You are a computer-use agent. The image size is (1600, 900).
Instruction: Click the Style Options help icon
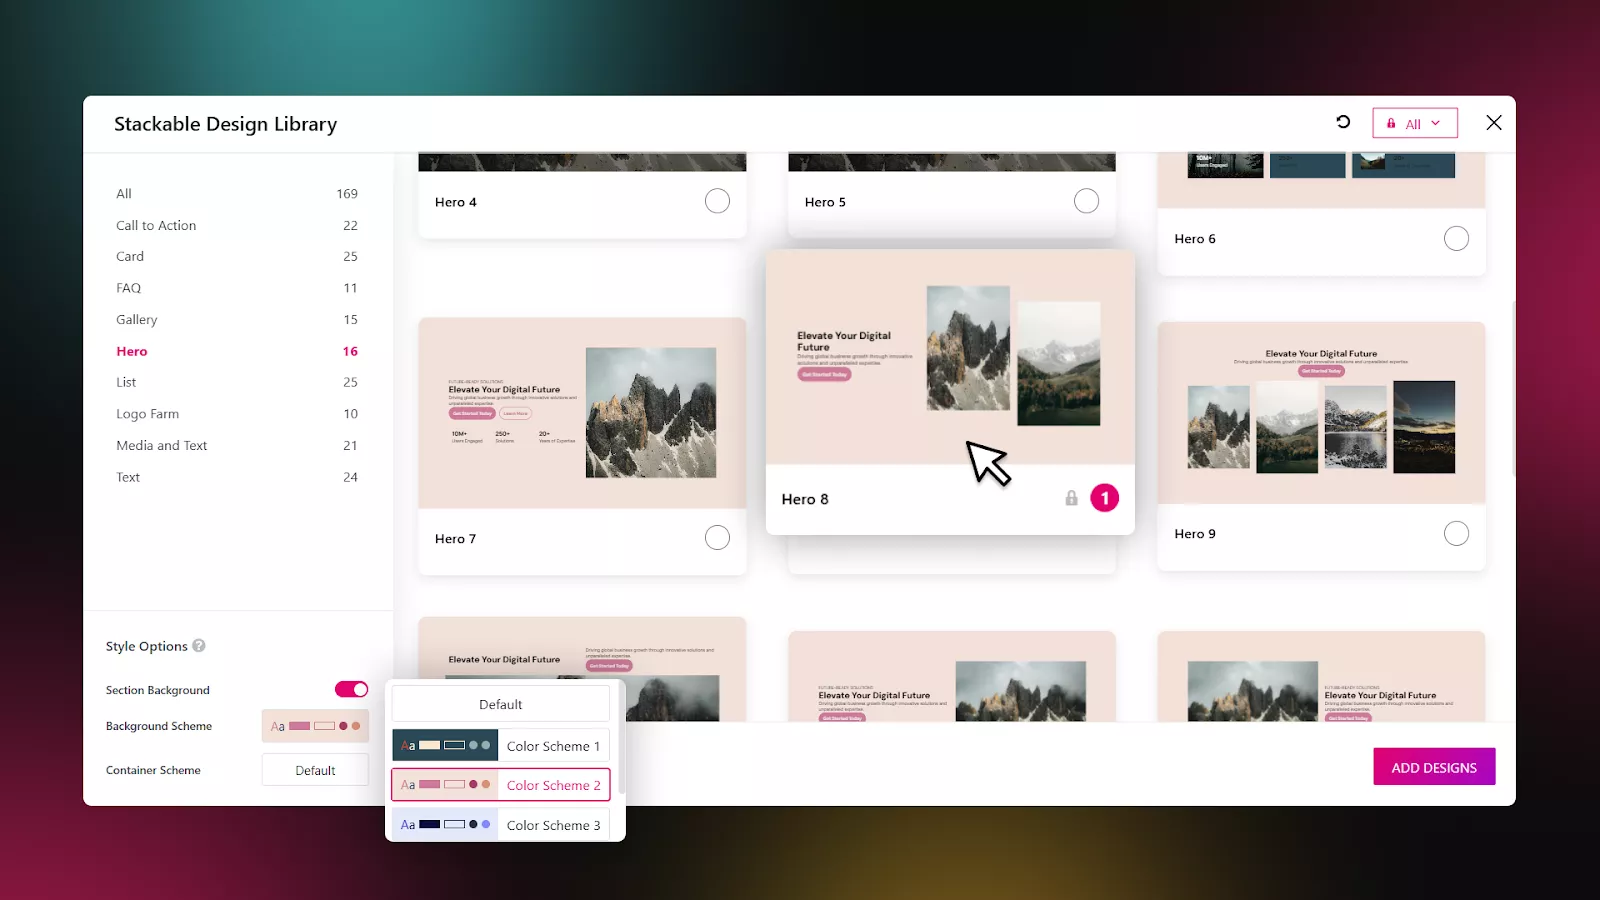[199, 646]
